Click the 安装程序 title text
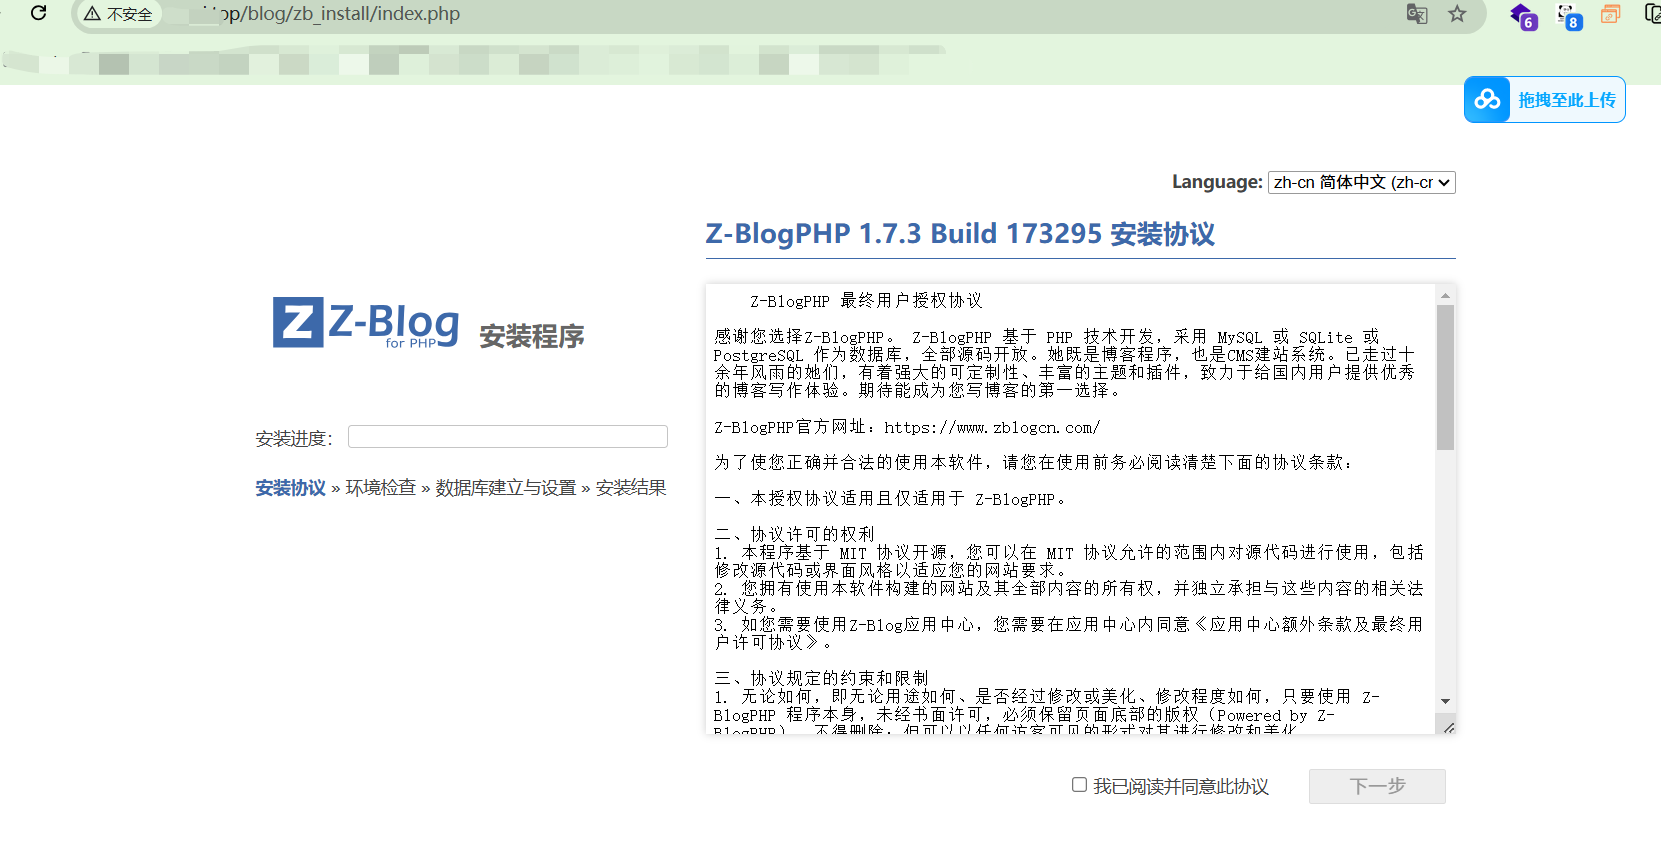 click(x=532, y=336)
